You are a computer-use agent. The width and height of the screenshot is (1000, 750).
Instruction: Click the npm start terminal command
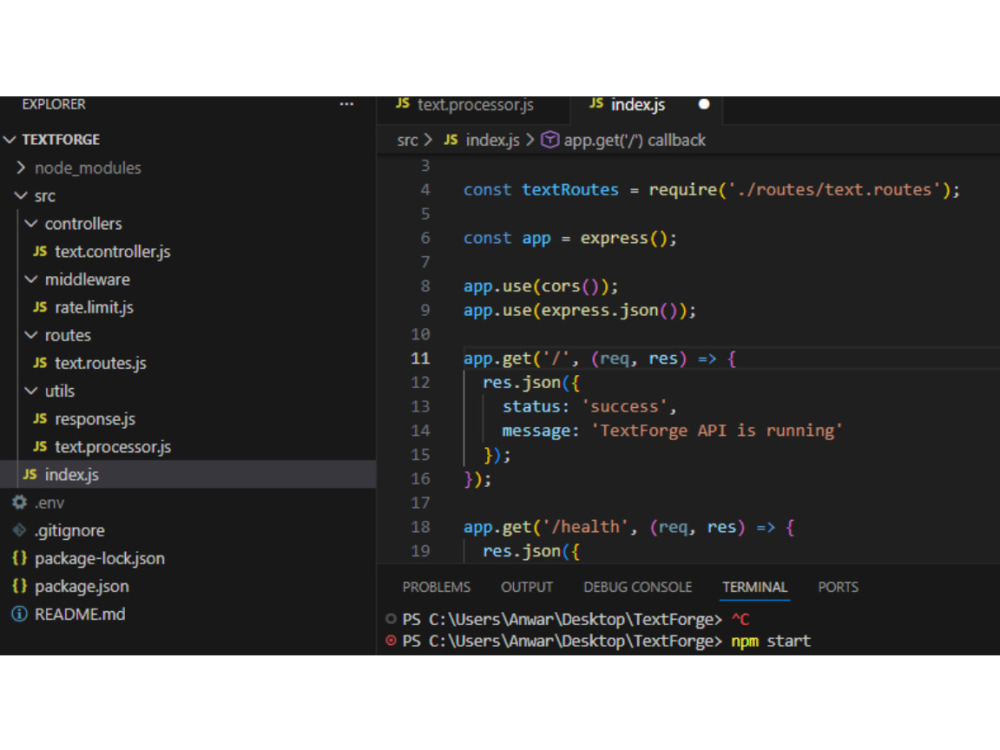pyautogui.click(x=770, y=641)
